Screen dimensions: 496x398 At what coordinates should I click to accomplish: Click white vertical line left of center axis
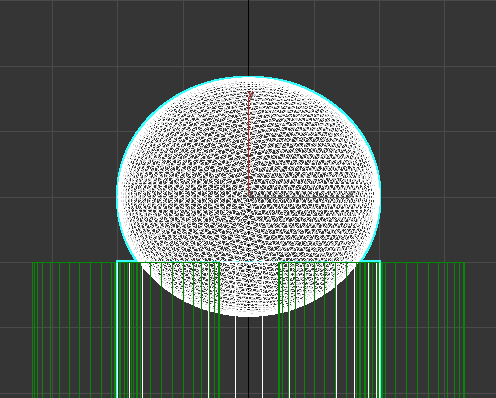[x=236, y=357]
